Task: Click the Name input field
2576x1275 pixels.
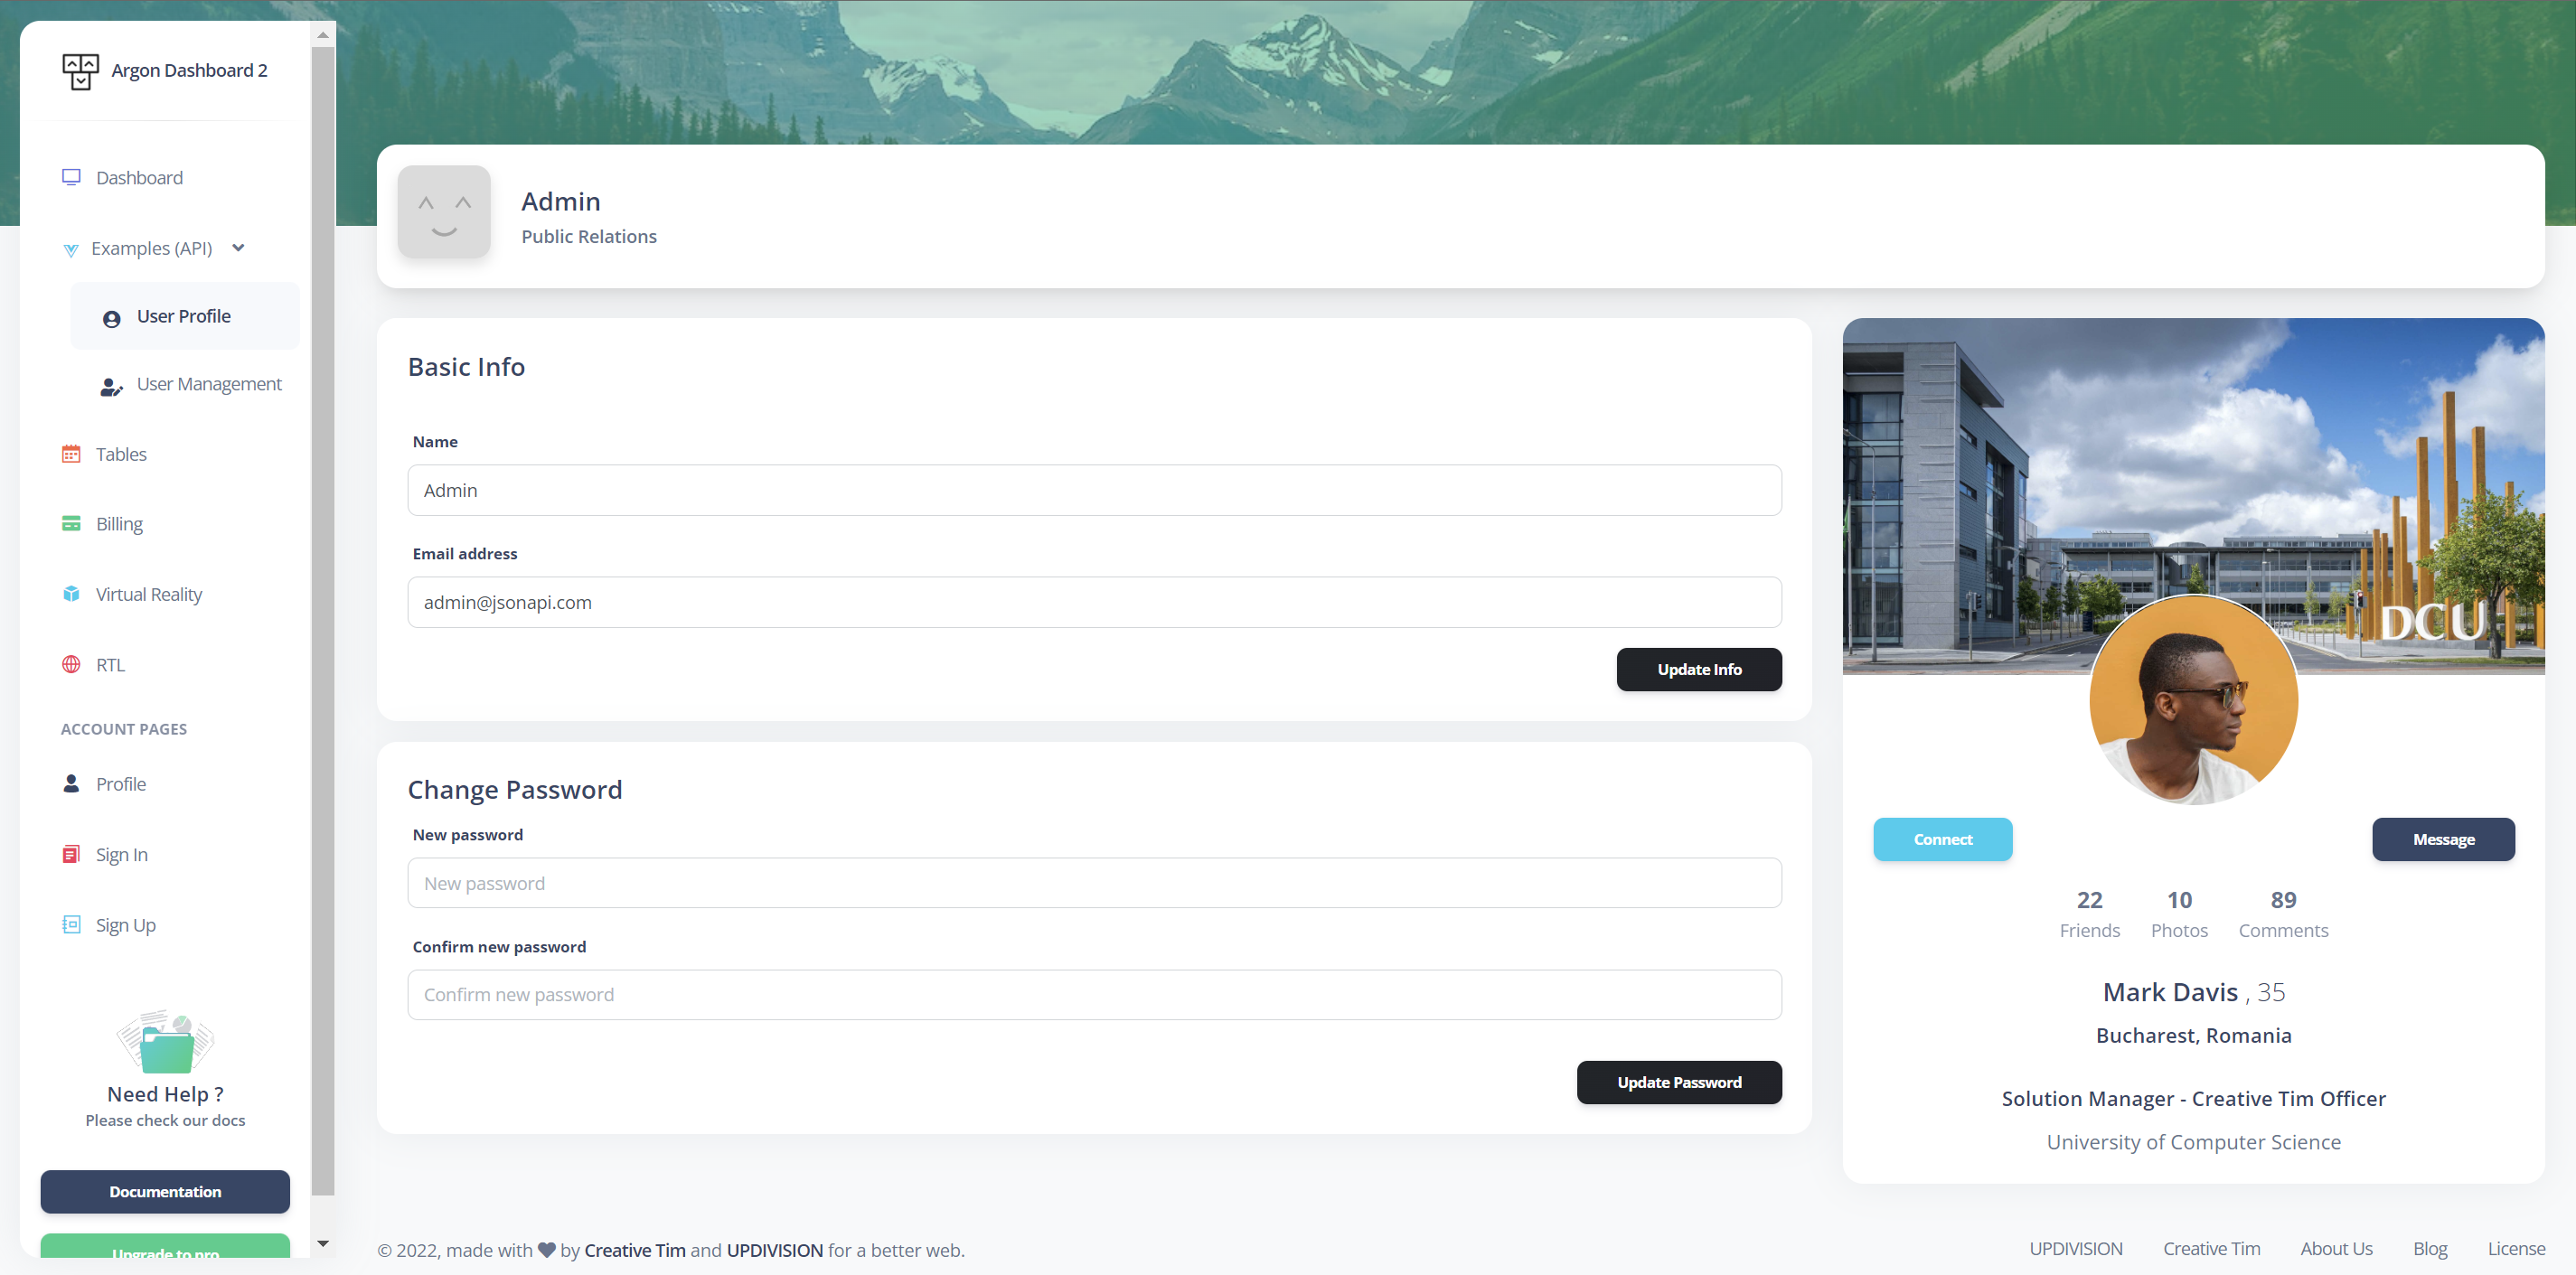Action: (x=1095, y=490)
